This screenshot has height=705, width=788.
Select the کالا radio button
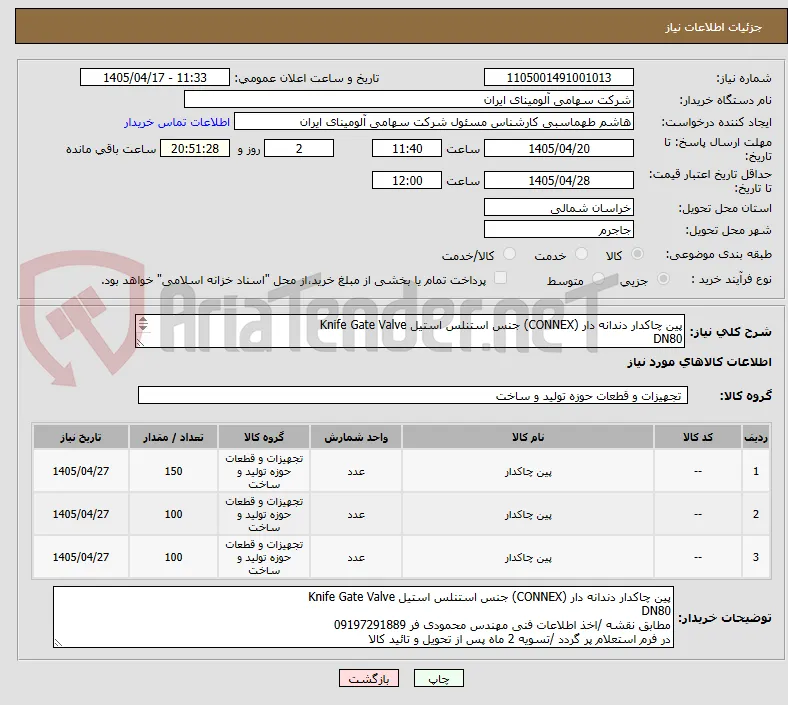[x=637, y=254]
